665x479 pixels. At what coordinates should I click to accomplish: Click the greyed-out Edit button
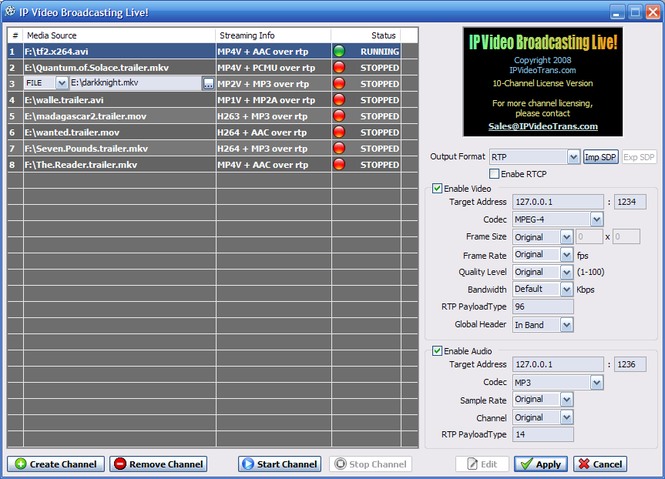pos(482,464)
